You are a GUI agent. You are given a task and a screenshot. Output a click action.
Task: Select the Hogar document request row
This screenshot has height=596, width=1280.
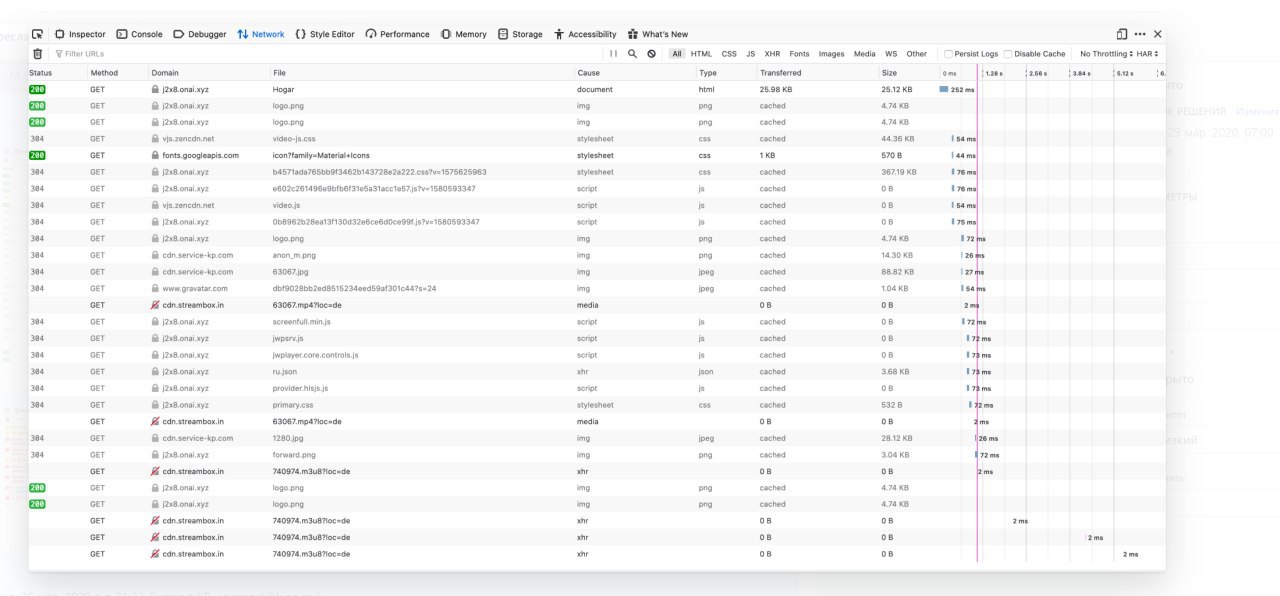click(x=597, y=89)
